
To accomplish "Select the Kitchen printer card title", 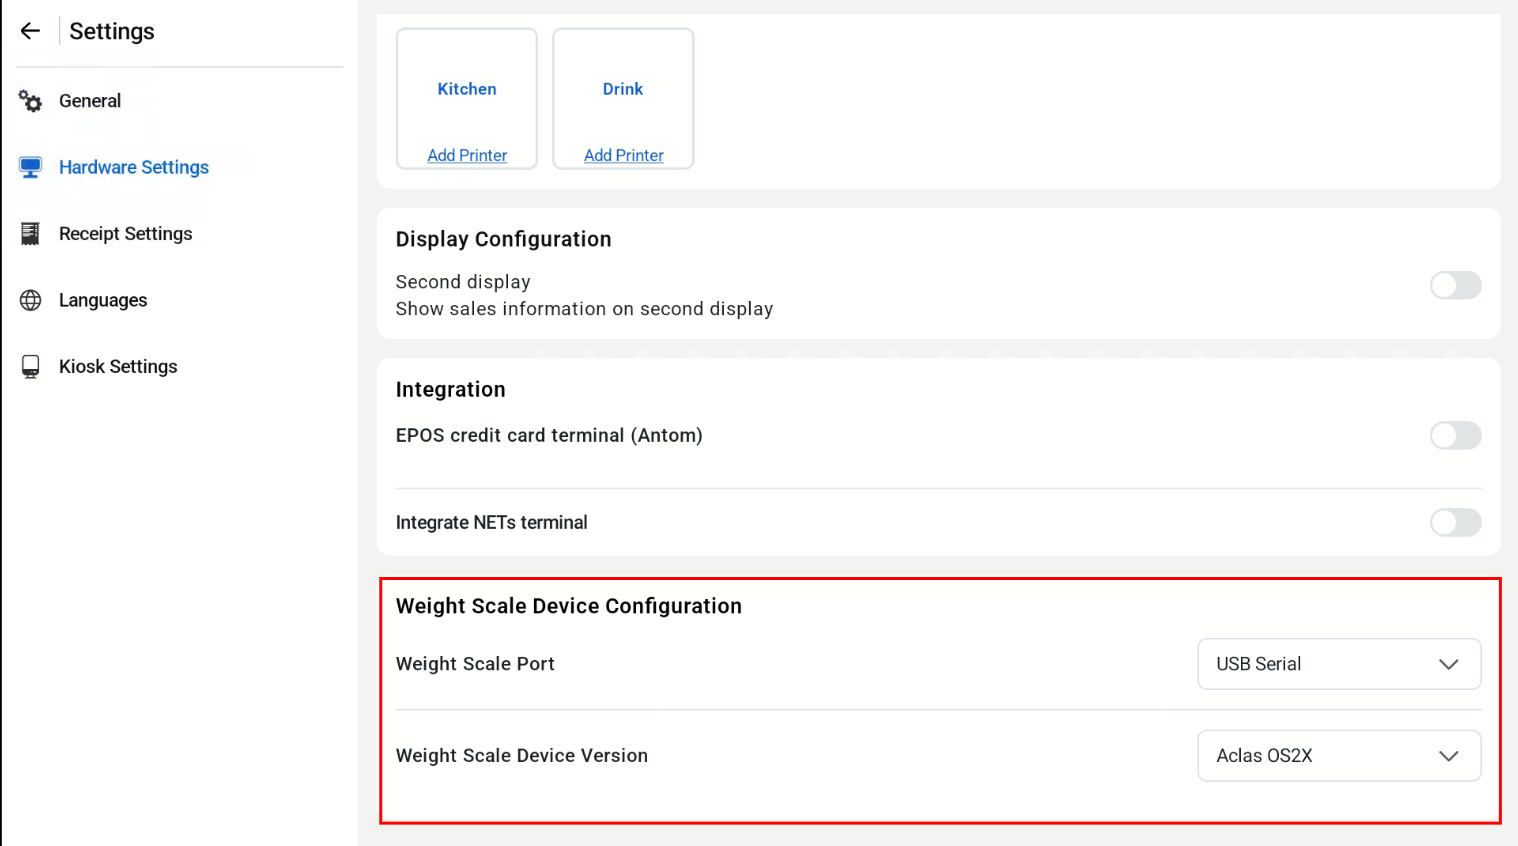I will (467, 89).
